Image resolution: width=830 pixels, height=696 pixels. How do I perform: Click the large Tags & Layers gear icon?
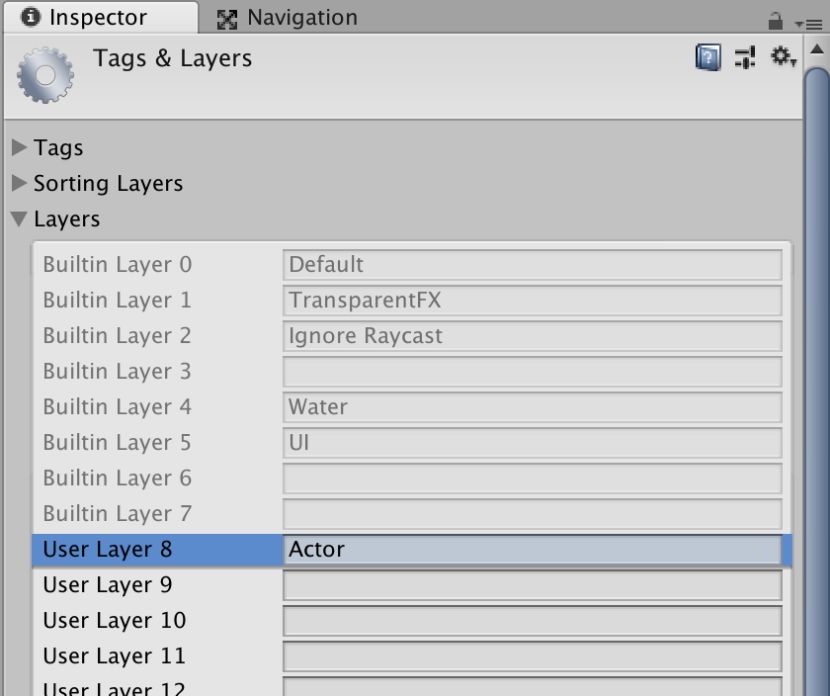coord(46,77)
